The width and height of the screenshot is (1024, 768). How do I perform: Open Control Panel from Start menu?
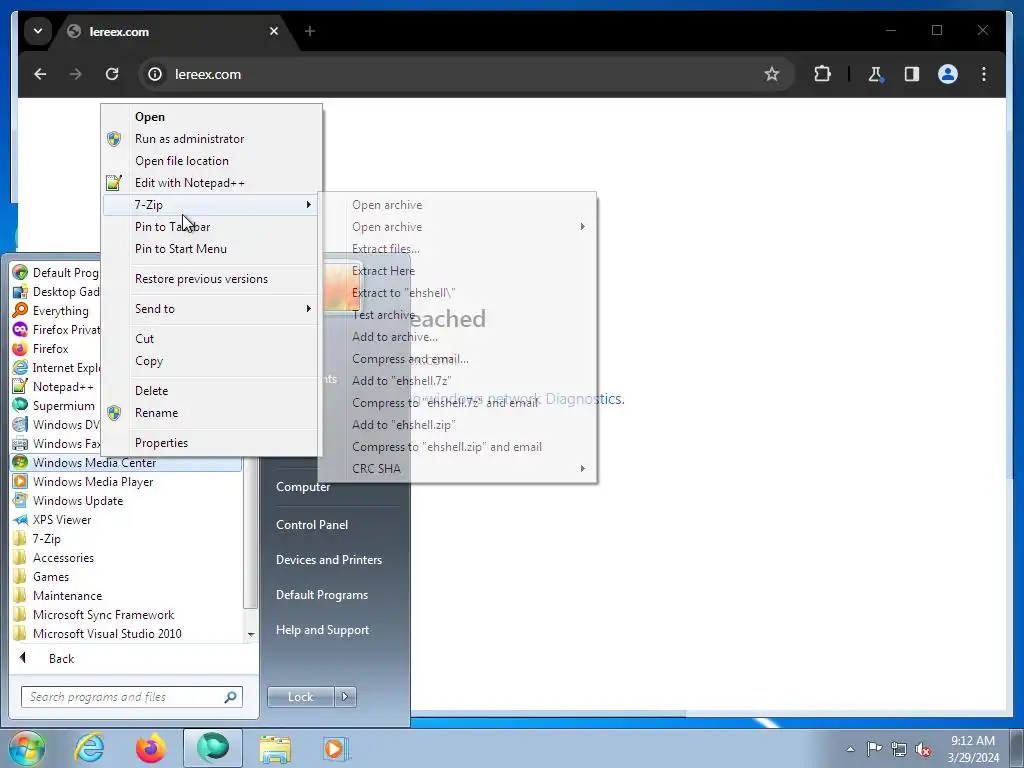coord(312,524)
